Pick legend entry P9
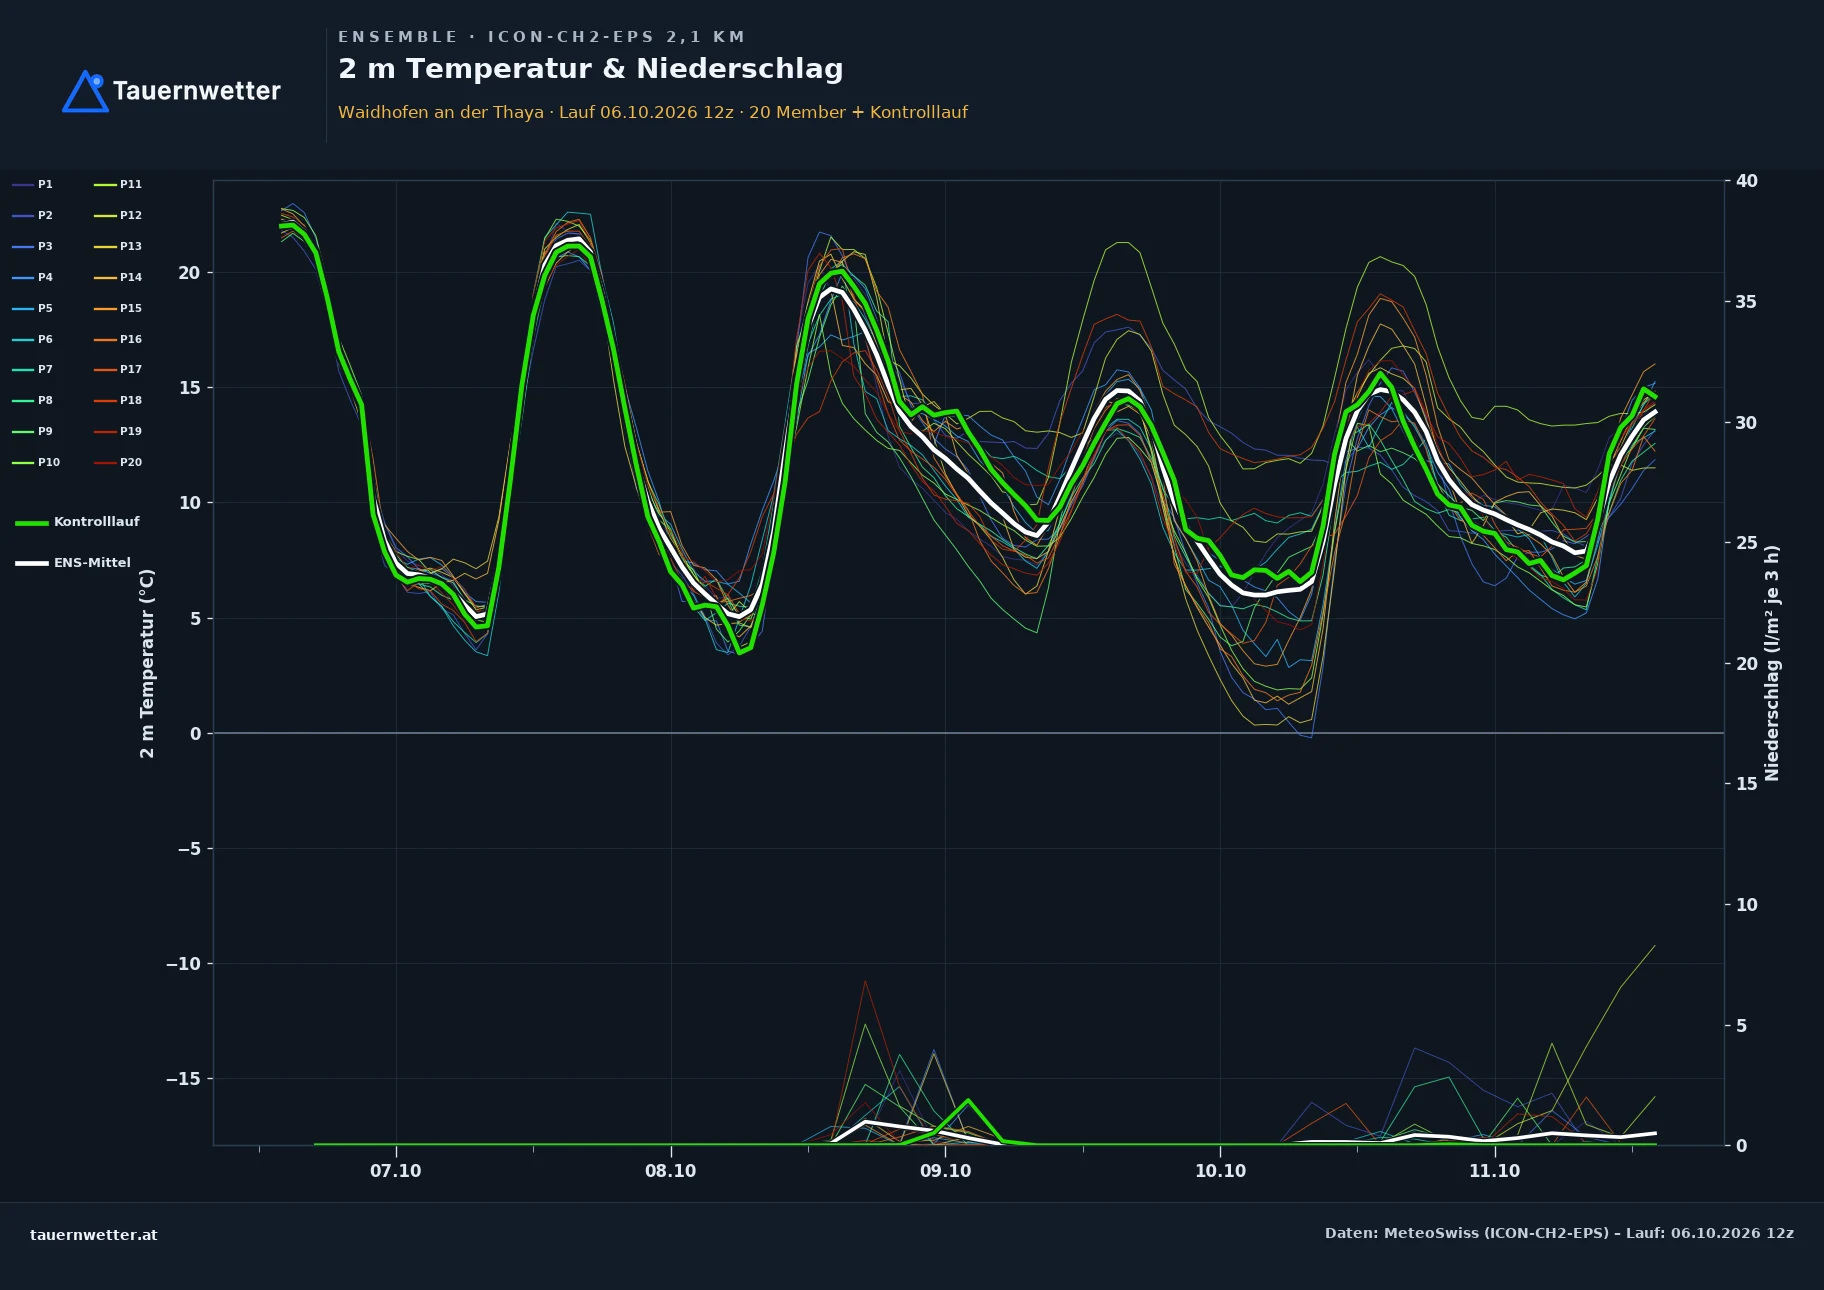1824x1290 pixels. (33, 431)
